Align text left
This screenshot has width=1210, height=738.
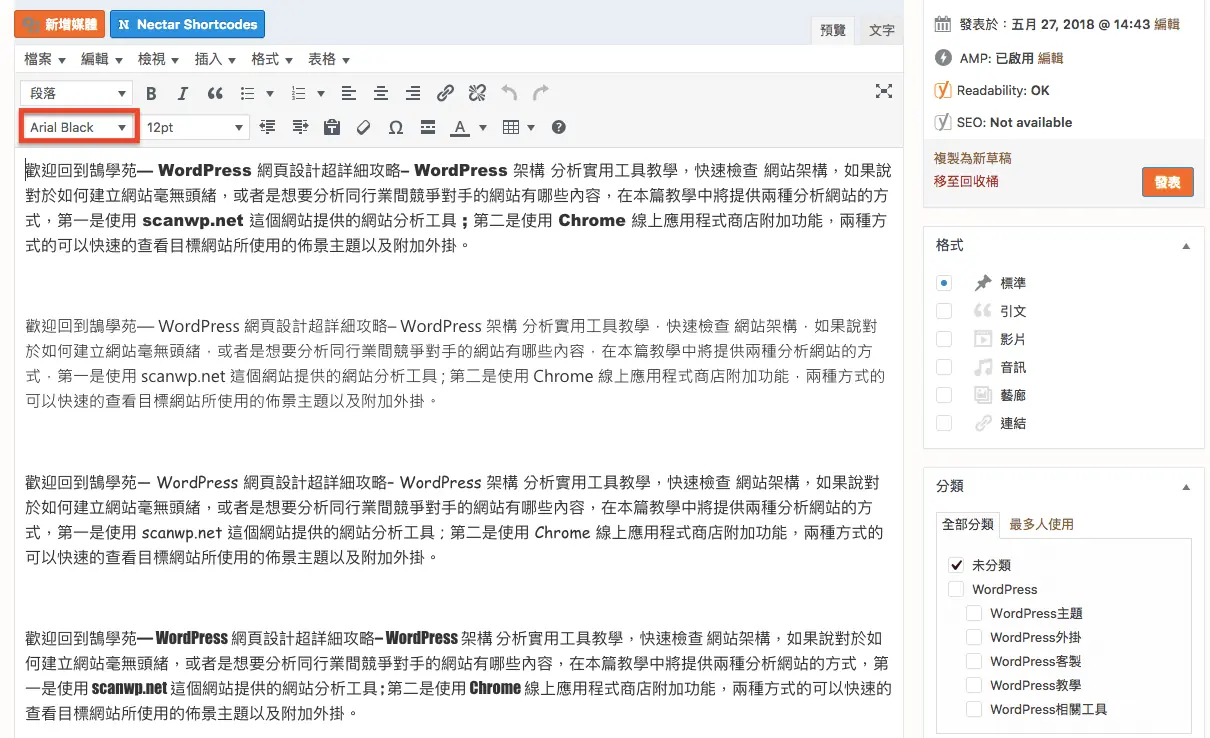tap(348, 93)
